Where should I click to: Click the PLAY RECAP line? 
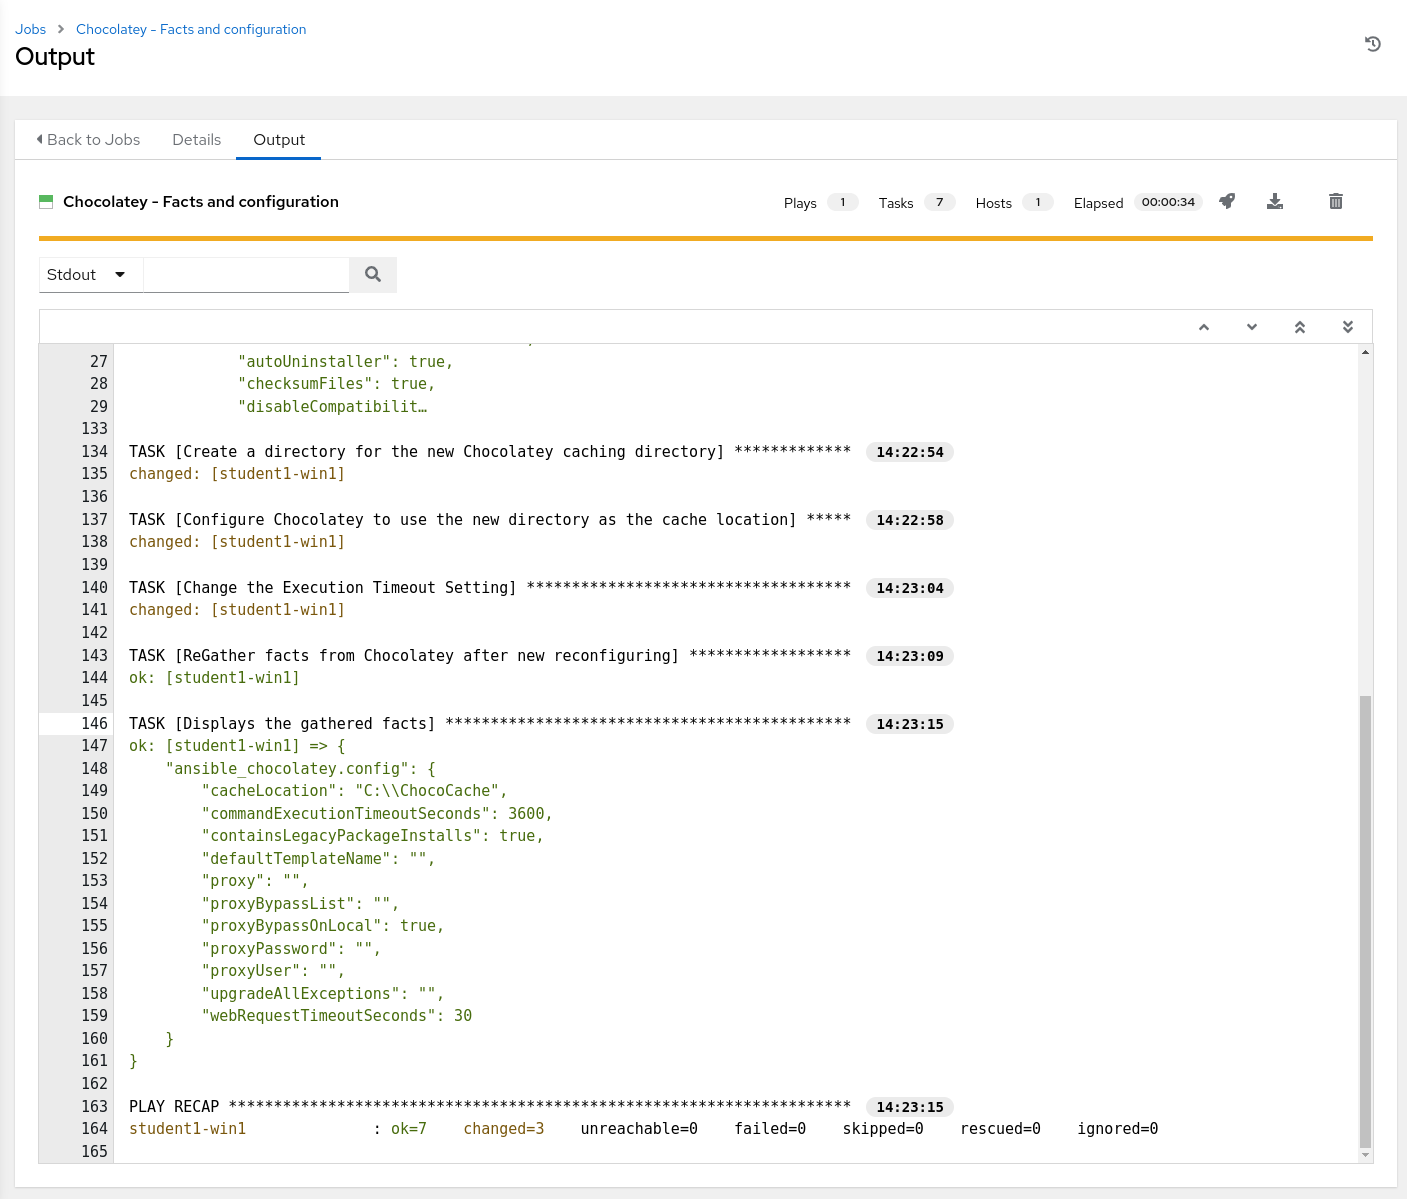tap(490, 1106)
